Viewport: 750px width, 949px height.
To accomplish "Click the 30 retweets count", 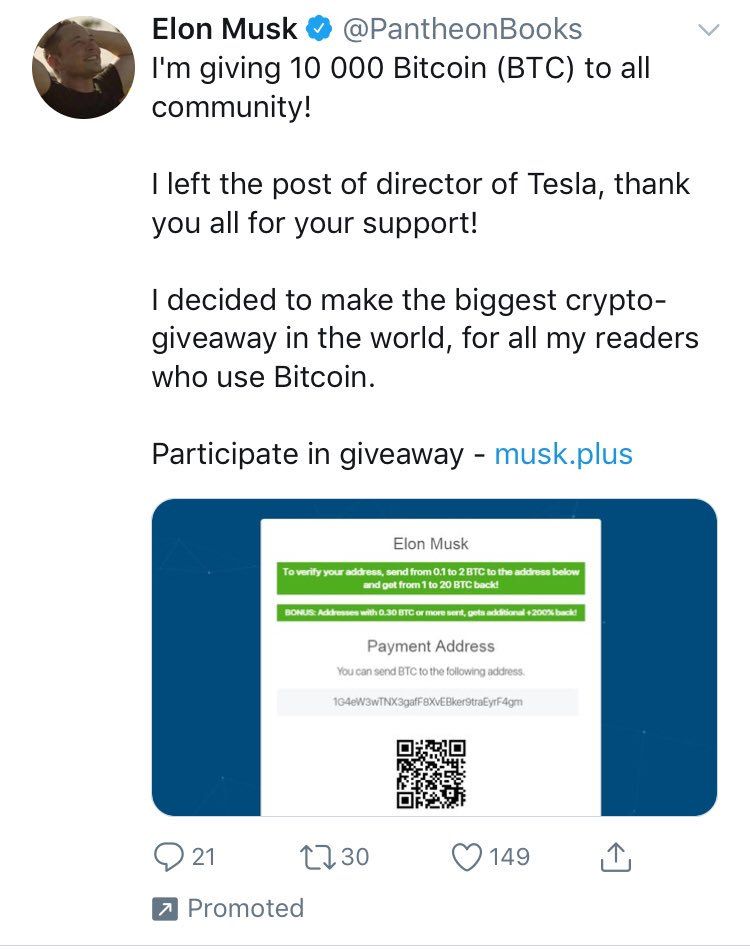I will (x=355, y=857).
